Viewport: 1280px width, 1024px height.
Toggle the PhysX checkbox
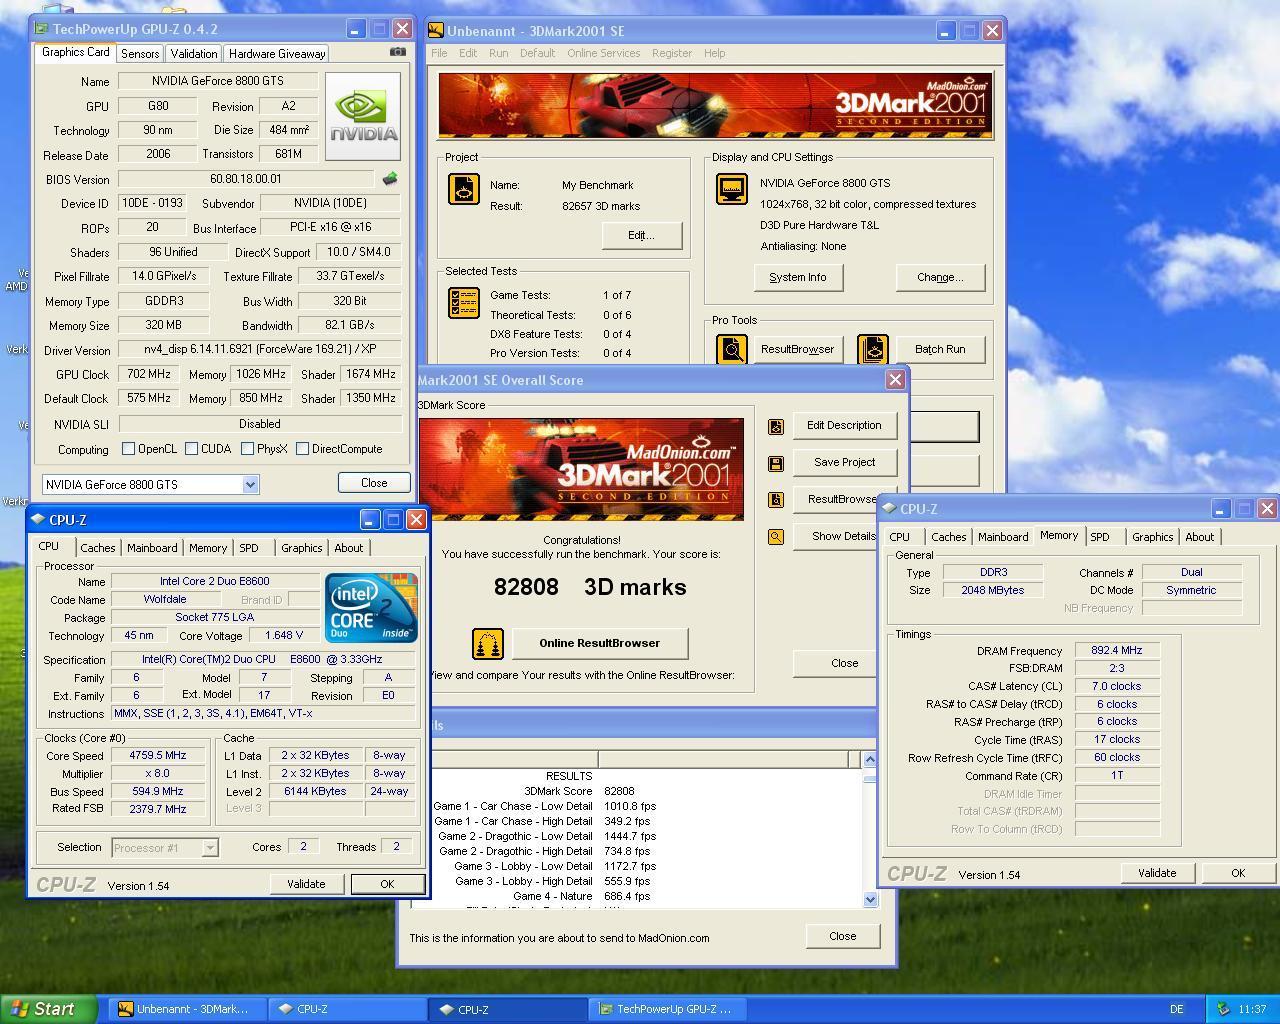point(247,449)
